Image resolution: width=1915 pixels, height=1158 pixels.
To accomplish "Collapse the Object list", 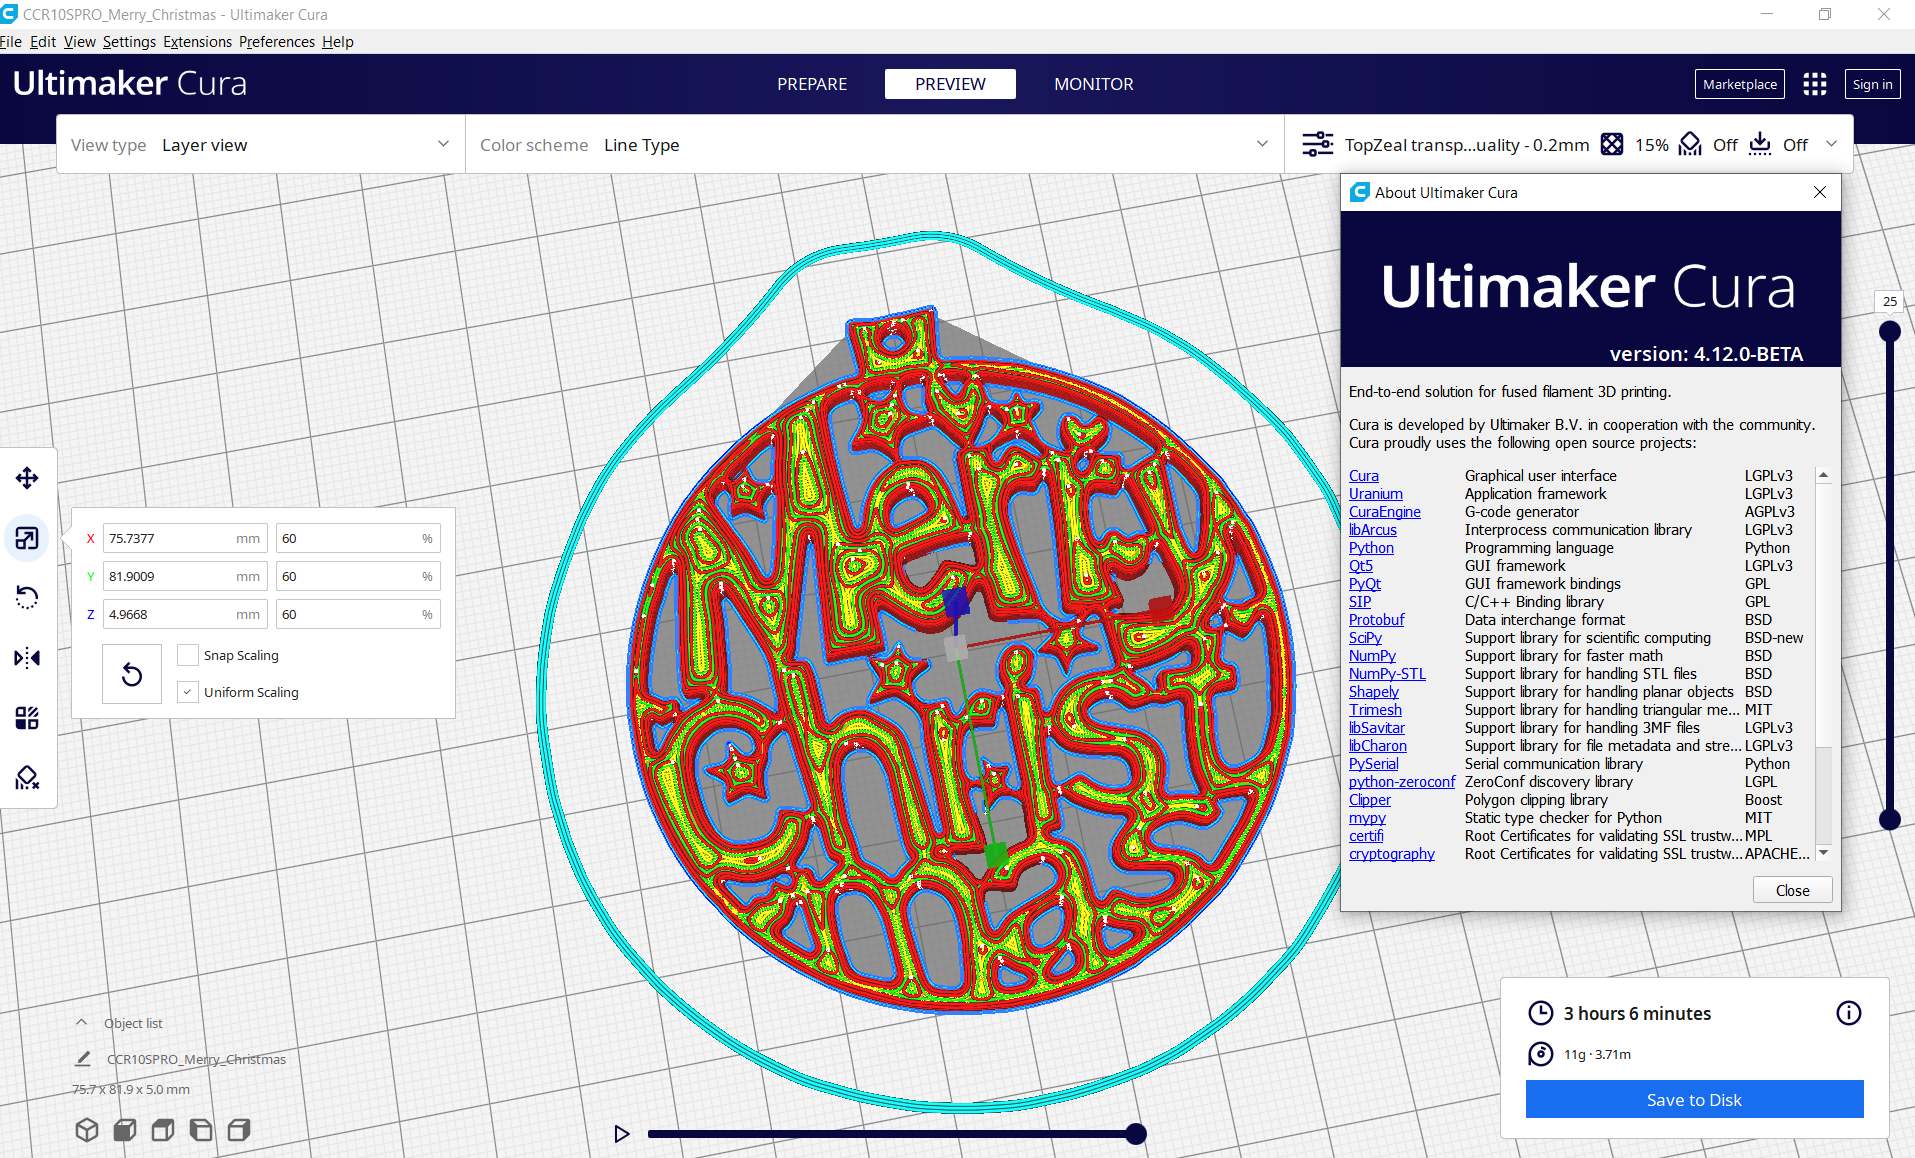I will [x=82, y=1023].
